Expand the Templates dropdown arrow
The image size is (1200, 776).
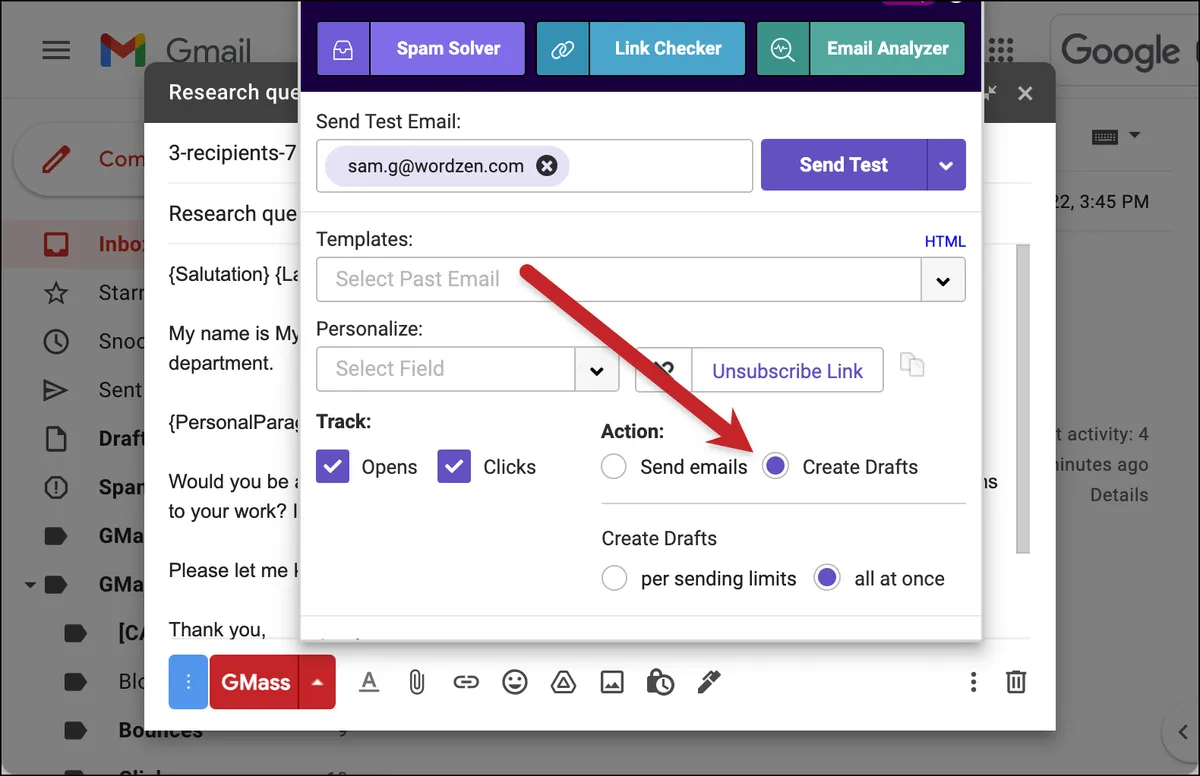(x=943, y=280)
